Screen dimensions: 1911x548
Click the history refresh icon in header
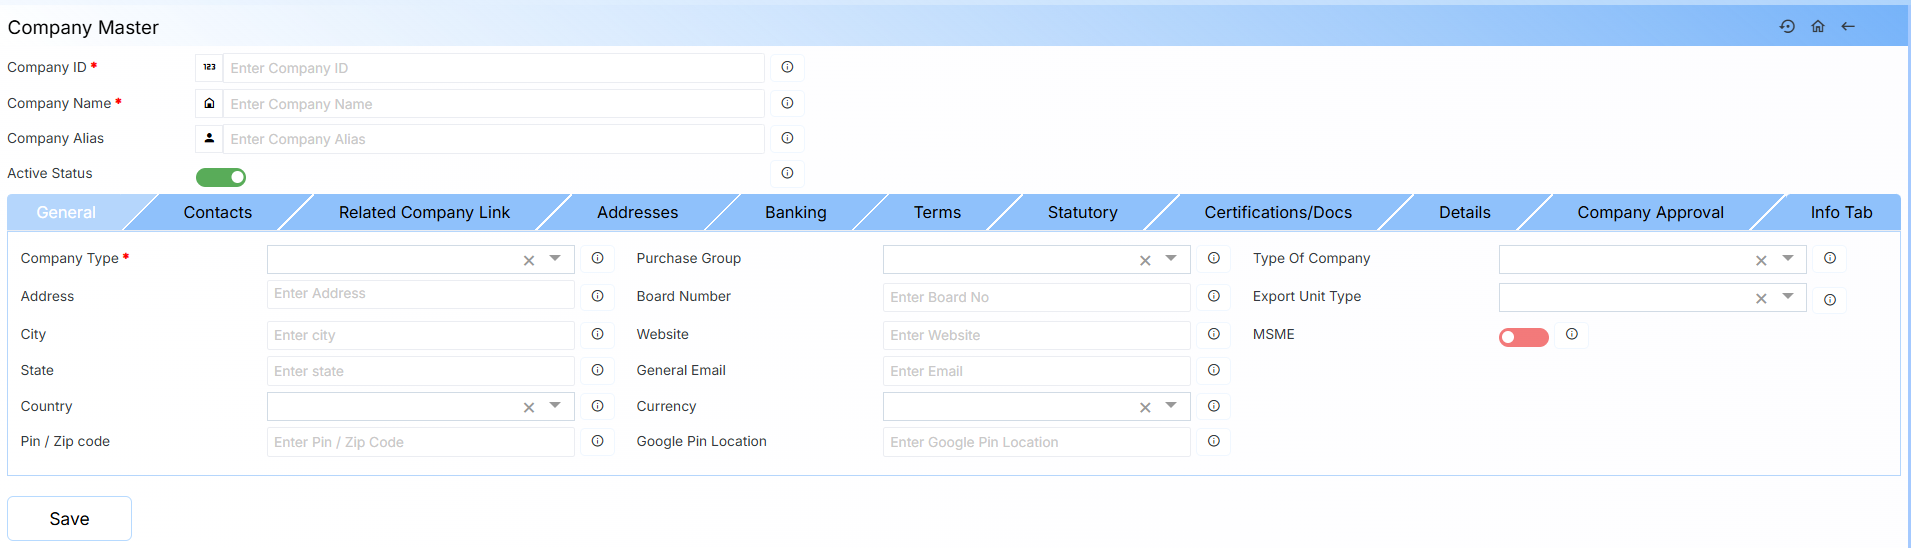tap(1787, 27)
